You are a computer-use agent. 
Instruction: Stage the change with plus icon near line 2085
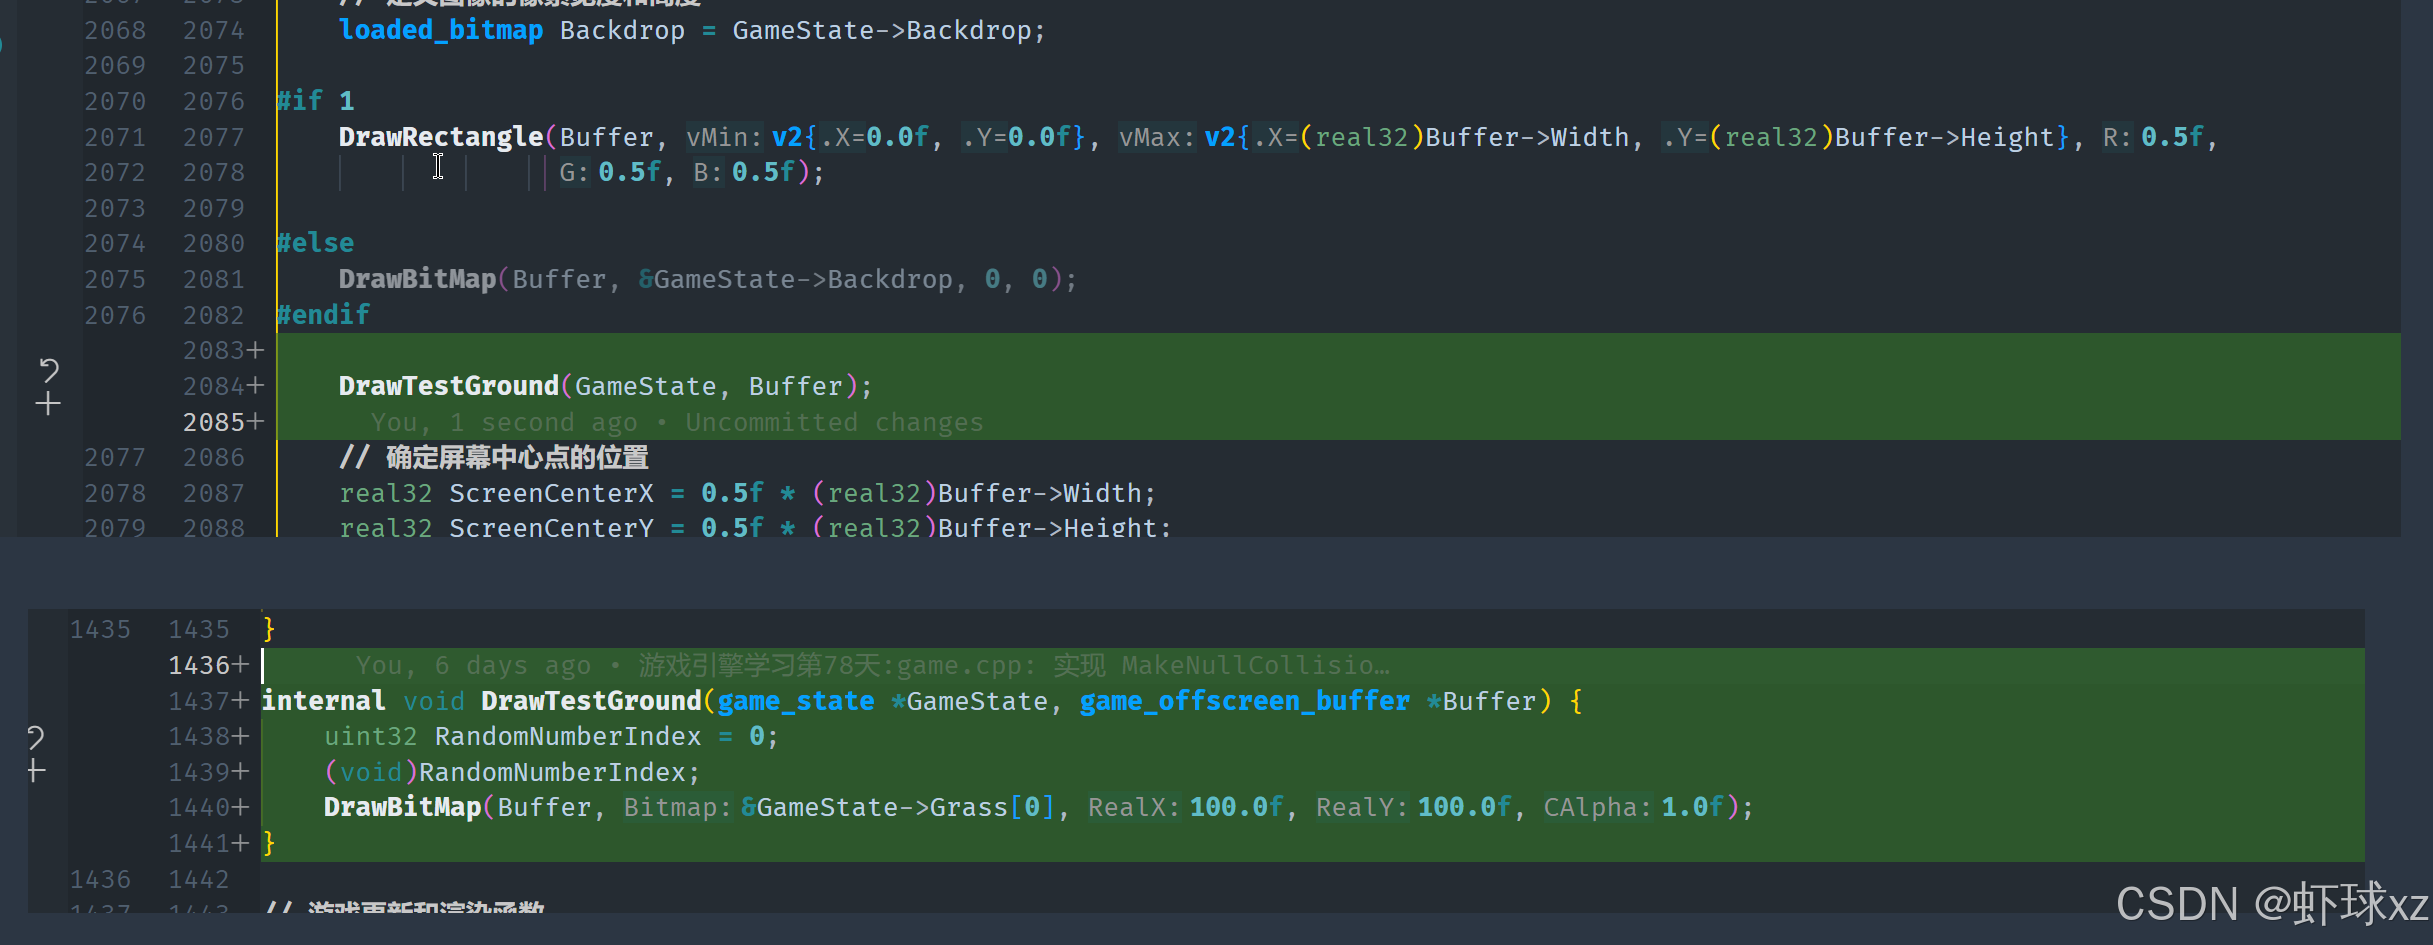point(48,404)
